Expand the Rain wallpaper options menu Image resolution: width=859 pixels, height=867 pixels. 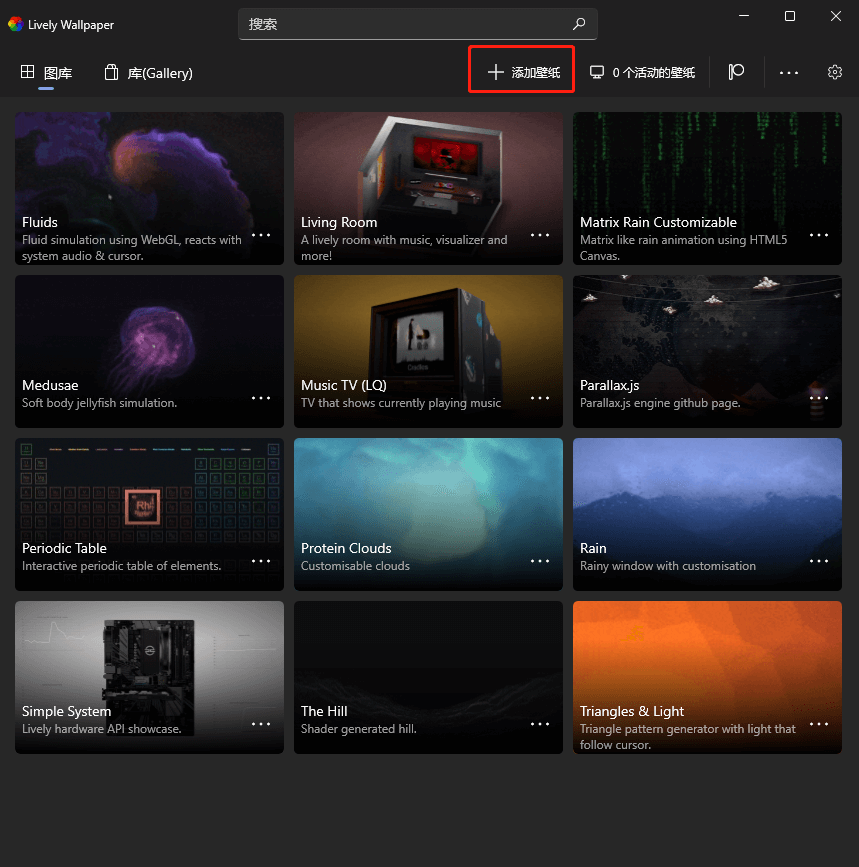click(x=819, y=561)
